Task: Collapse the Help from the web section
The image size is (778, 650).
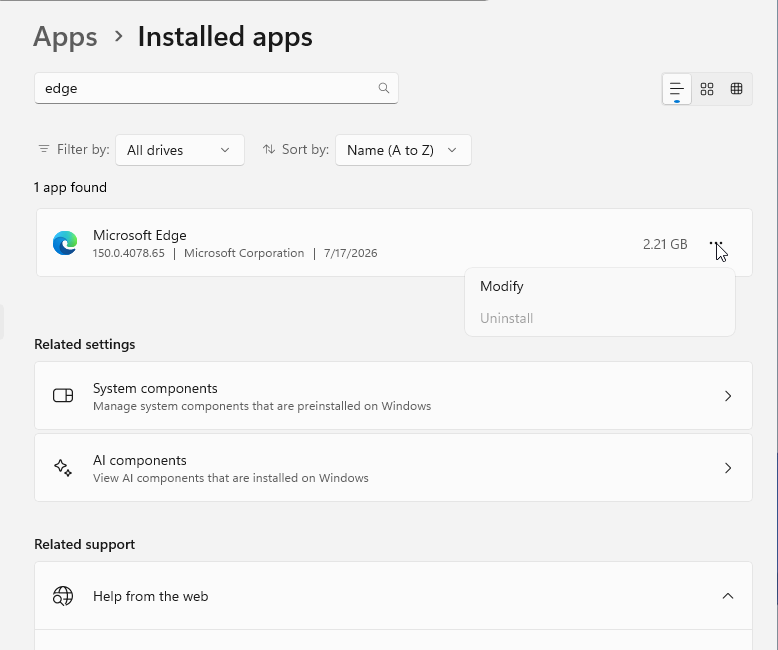Action: click(x=727, y=596)
